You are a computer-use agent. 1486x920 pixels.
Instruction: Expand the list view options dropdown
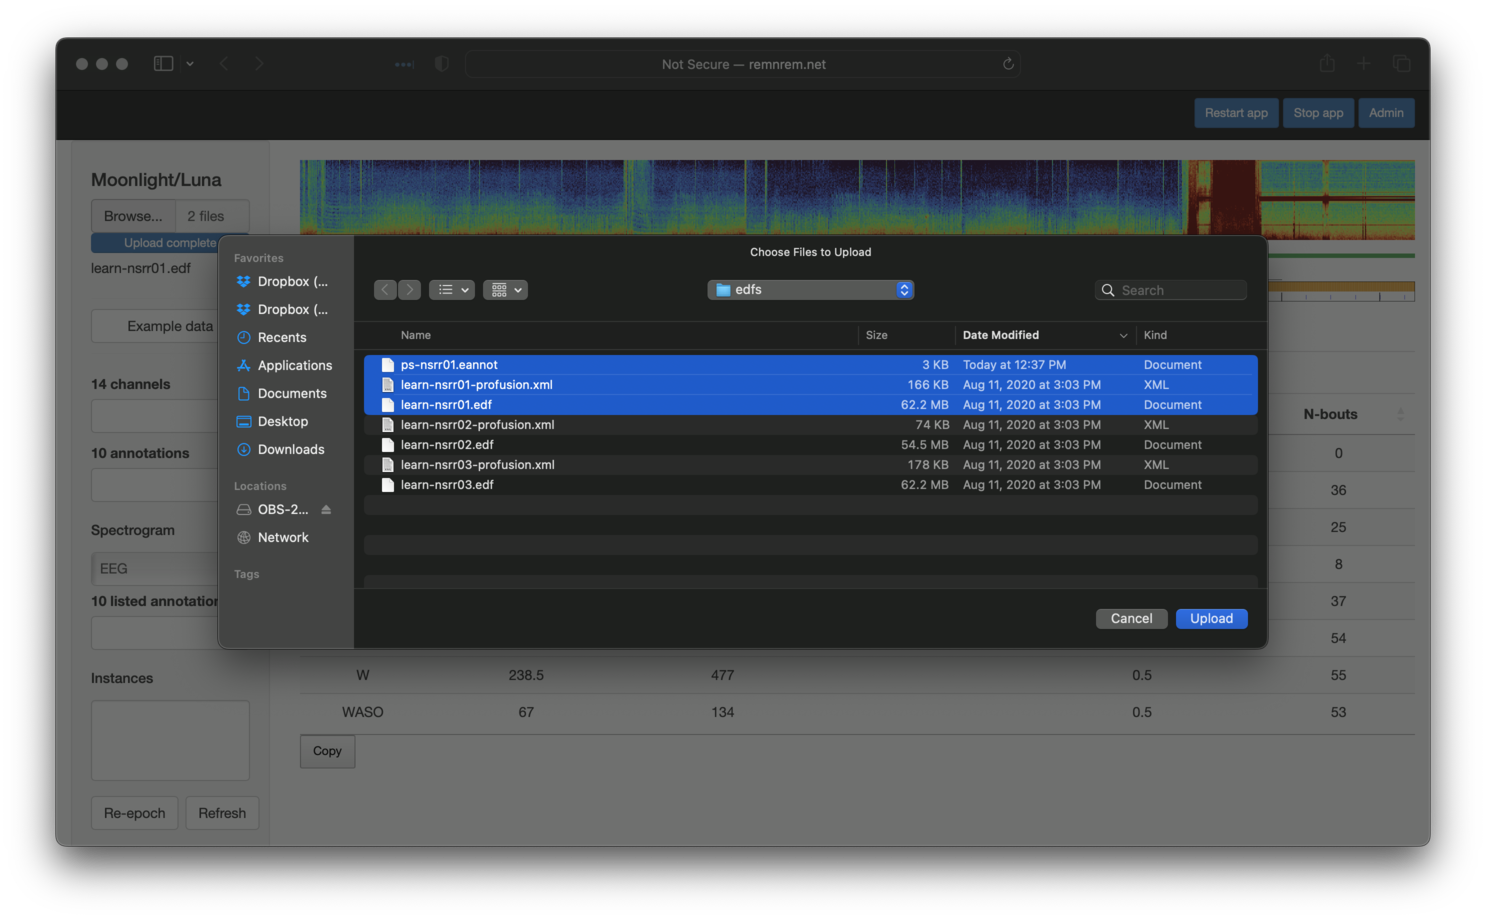coord(452,290)
